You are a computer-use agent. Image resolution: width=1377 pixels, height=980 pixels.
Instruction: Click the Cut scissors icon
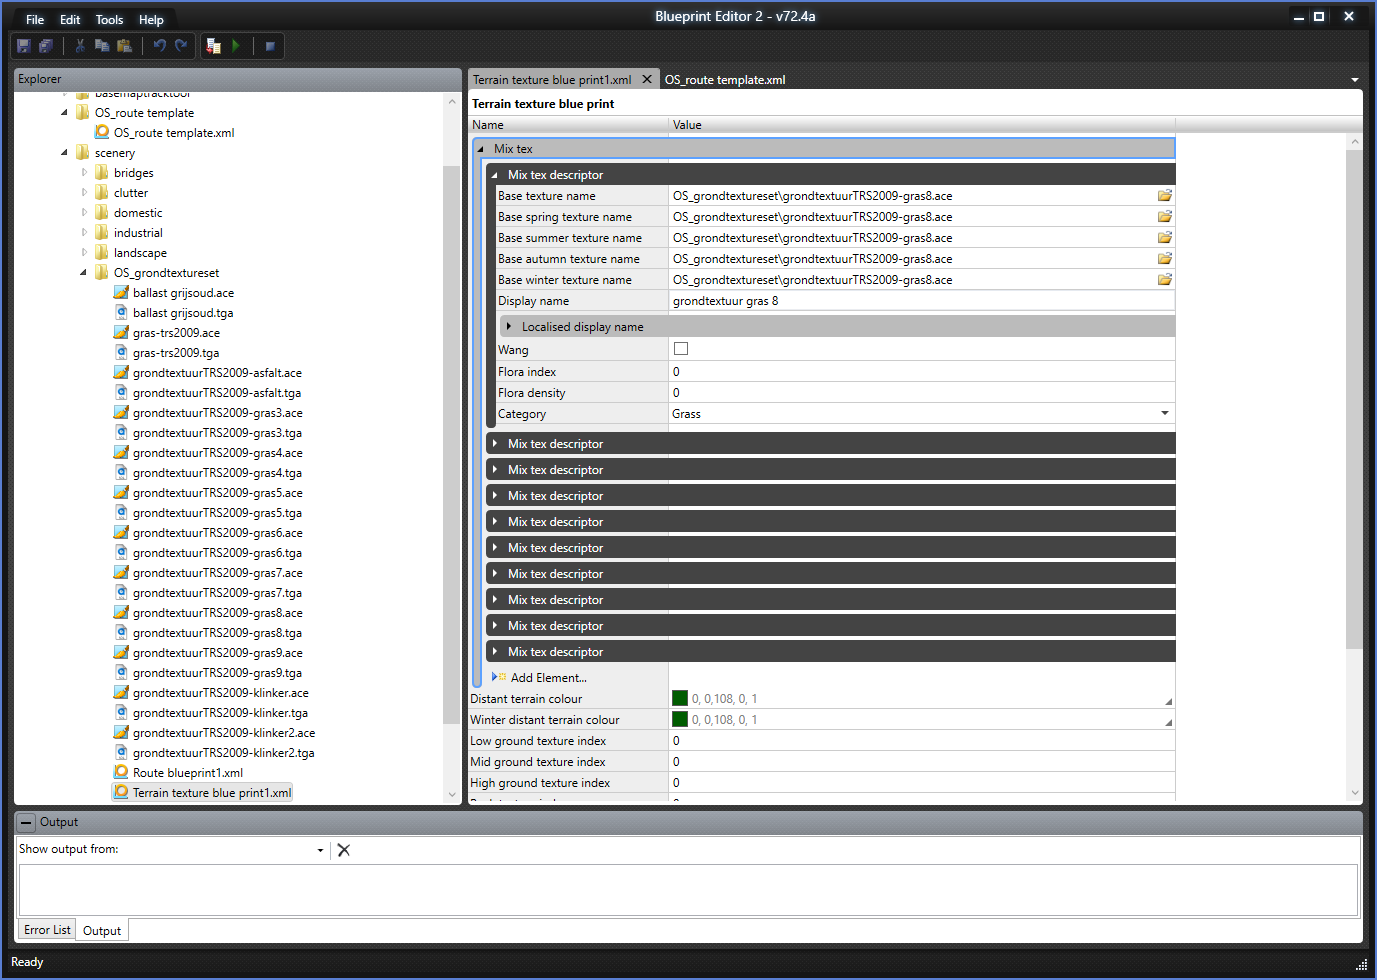pos(80,46)
